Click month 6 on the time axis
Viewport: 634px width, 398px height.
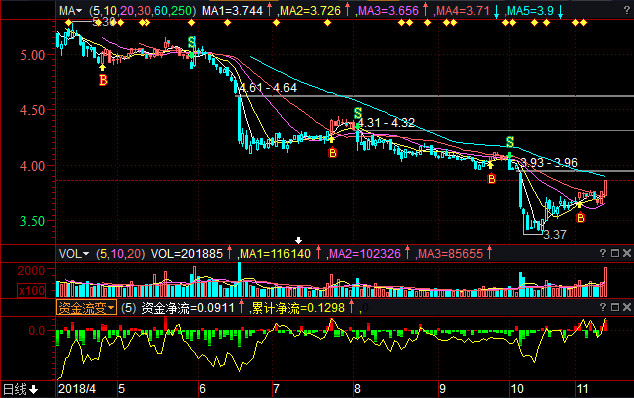(x=203, y=389)
